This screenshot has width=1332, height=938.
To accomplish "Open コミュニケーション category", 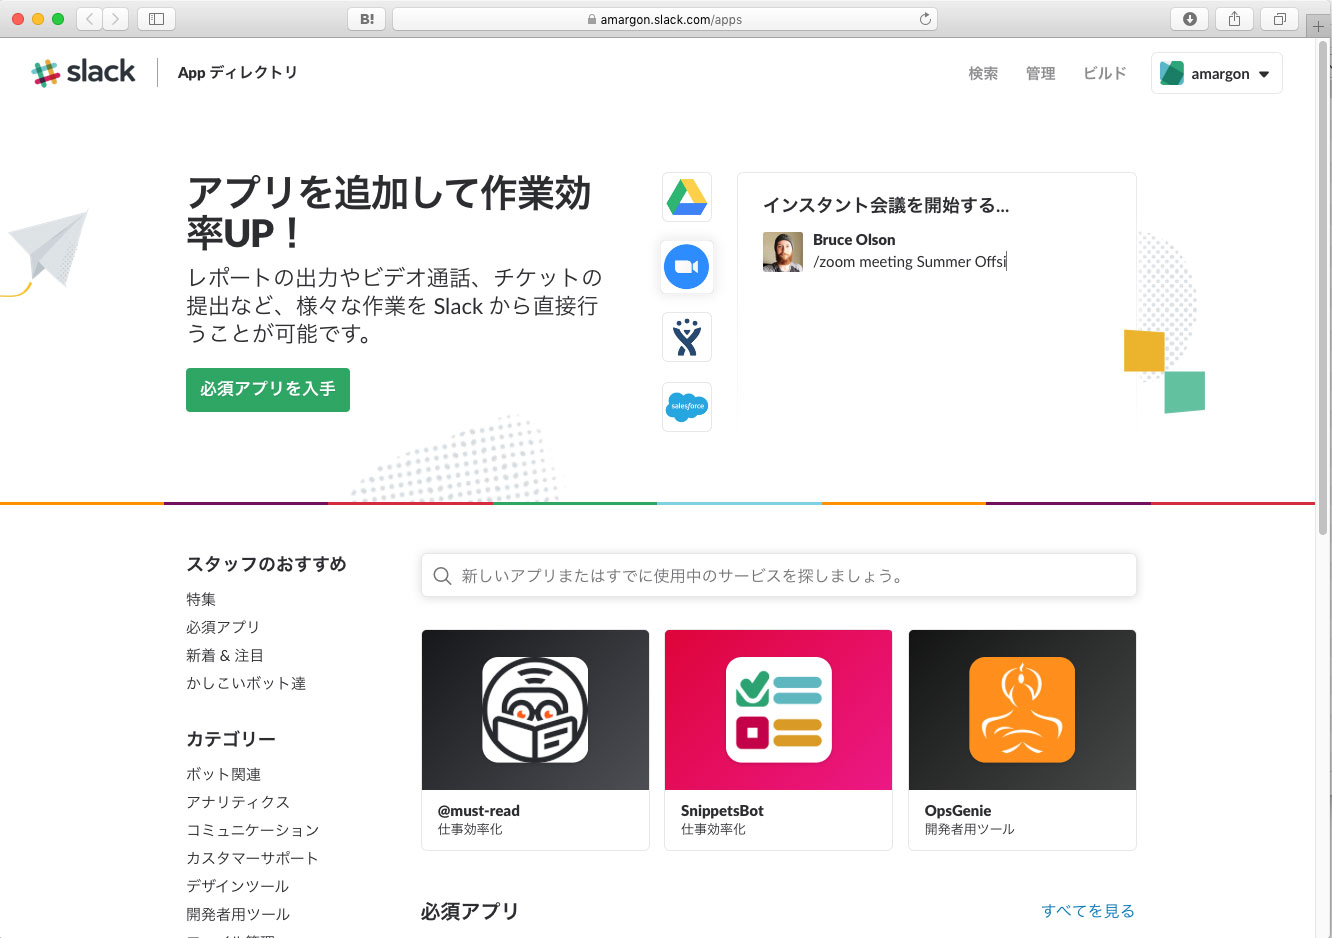I will (253, 830).
